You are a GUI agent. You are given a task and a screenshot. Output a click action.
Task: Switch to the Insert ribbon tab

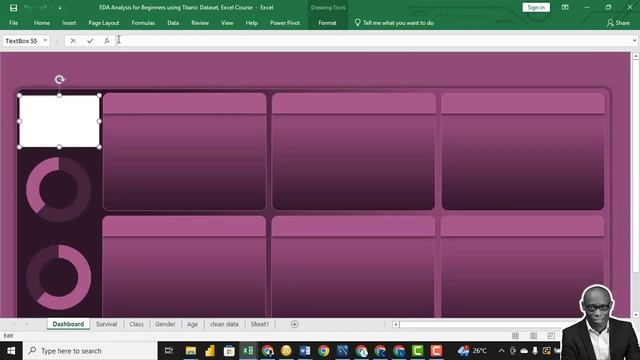tap(69, 23)
